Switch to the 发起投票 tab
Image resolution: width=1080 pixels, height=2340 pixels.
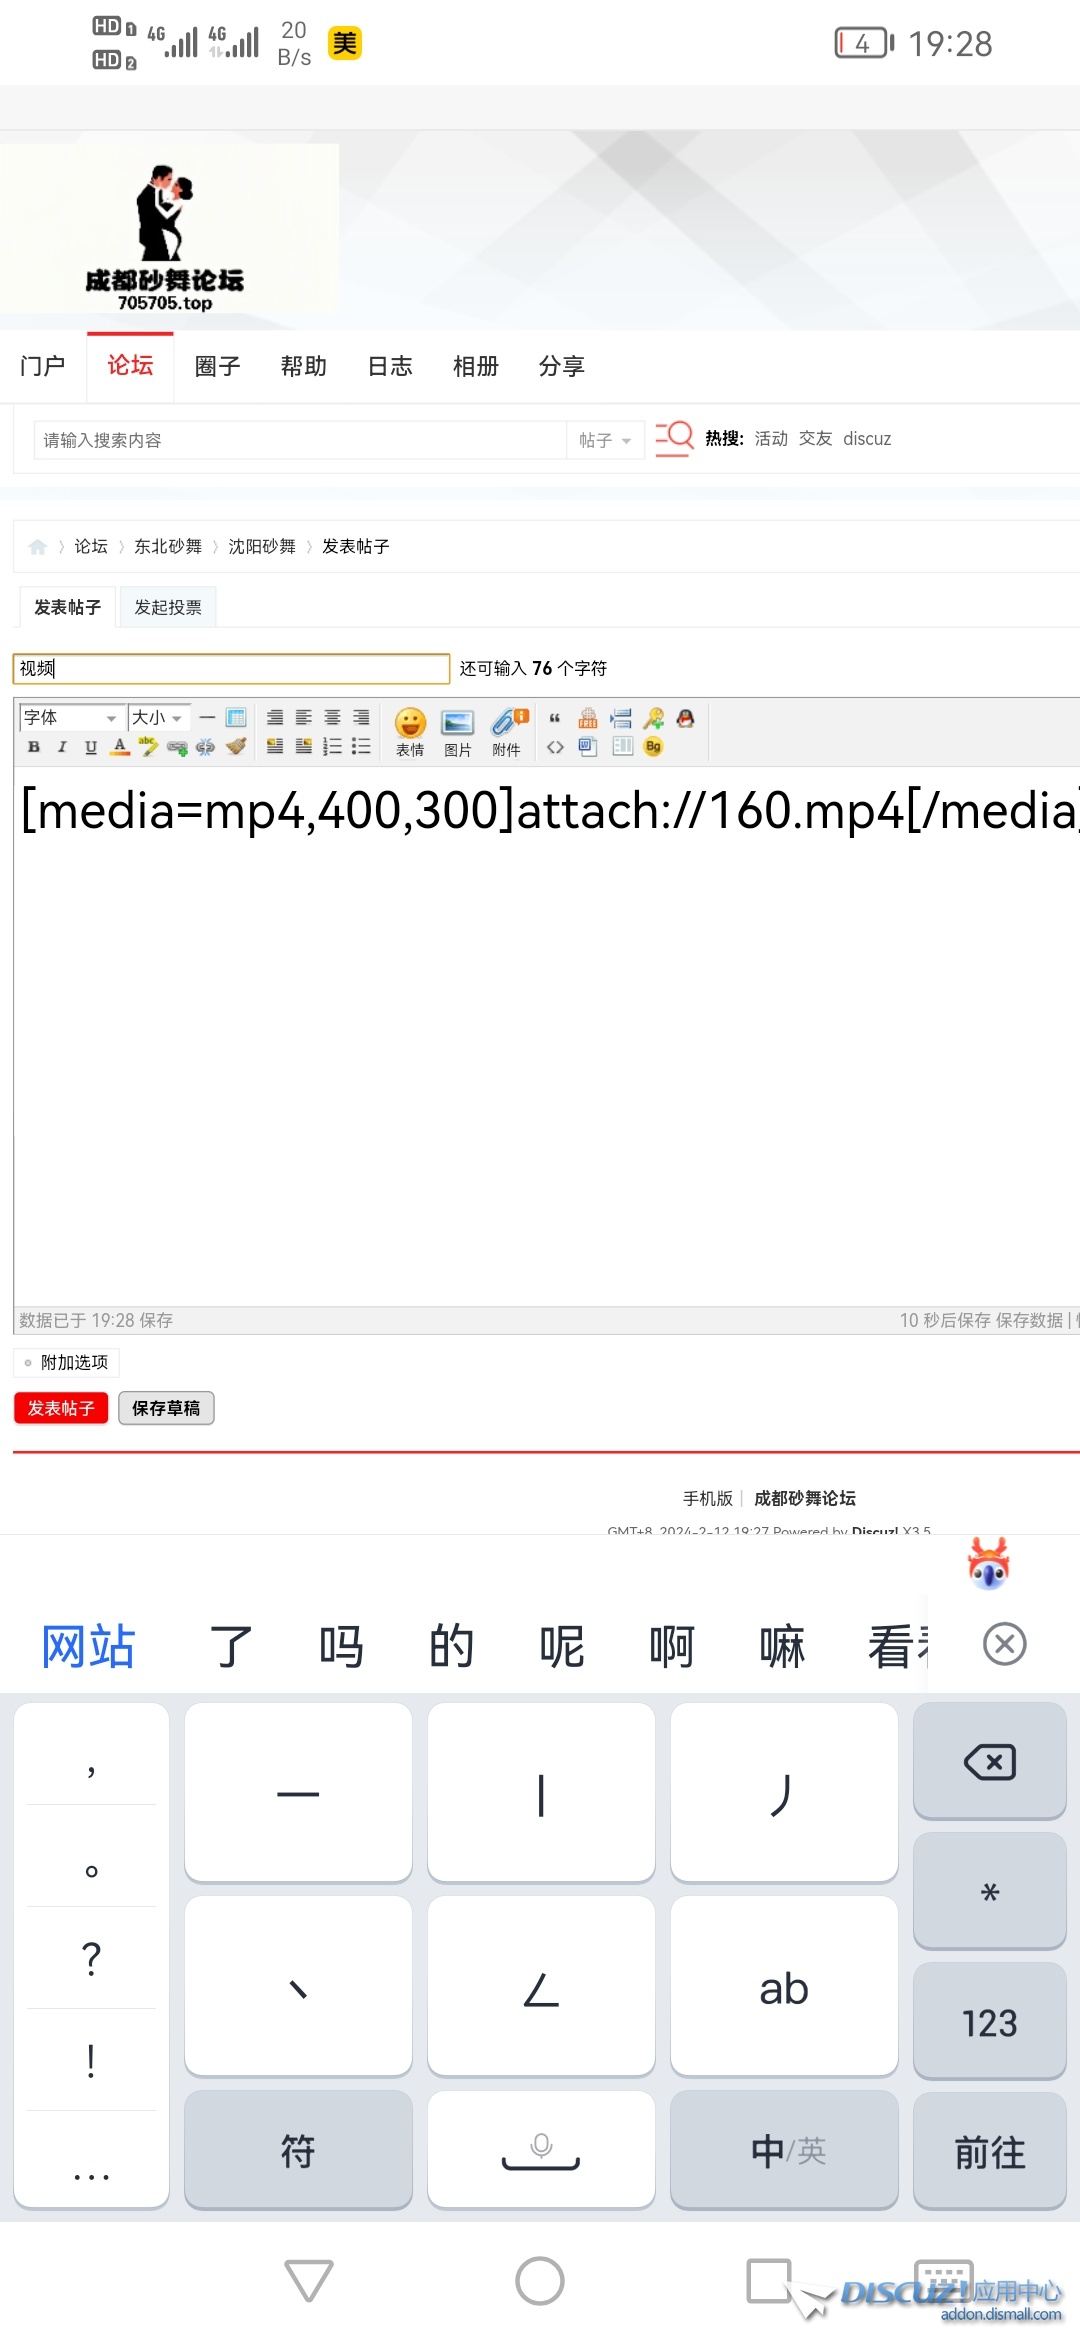point(168,607)
